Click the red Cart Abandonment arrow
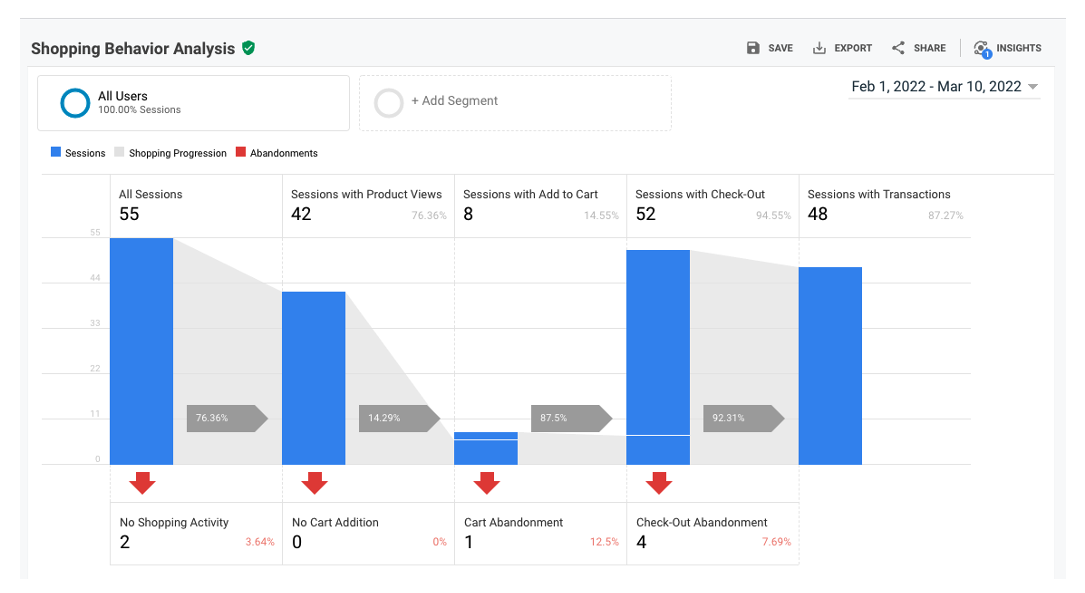The width and height of the screenshot is (1085, 593). 486,484
